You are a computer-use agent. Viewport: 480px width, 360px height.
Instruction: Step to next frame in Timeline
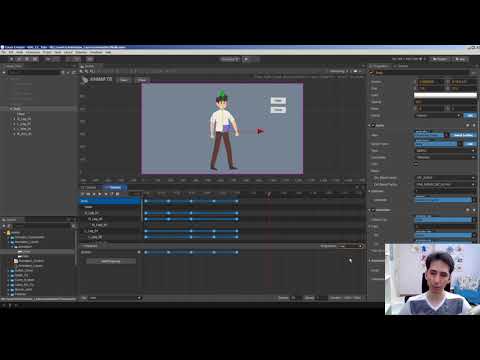[106, 194]
